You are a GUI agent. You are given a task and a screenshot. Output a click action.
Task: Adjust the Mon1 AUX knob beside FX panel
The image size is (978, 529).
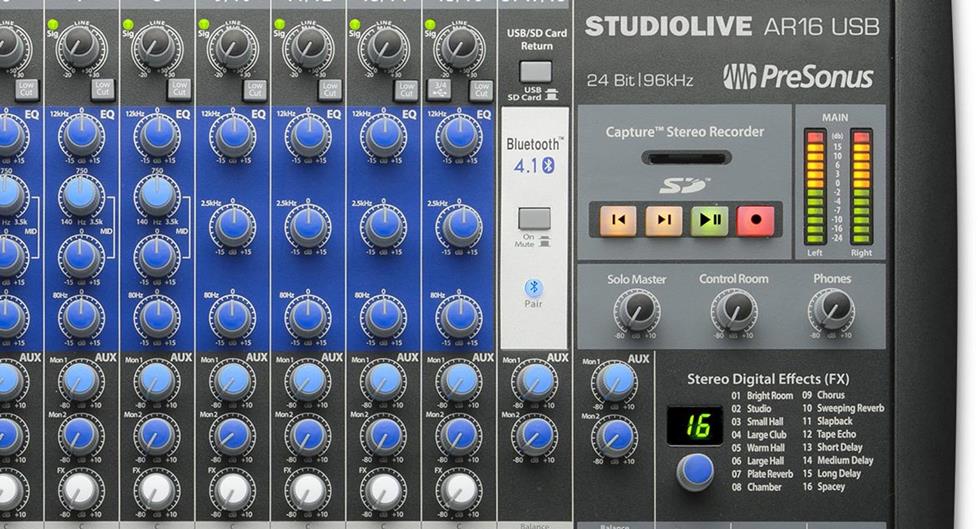(615, 381)
